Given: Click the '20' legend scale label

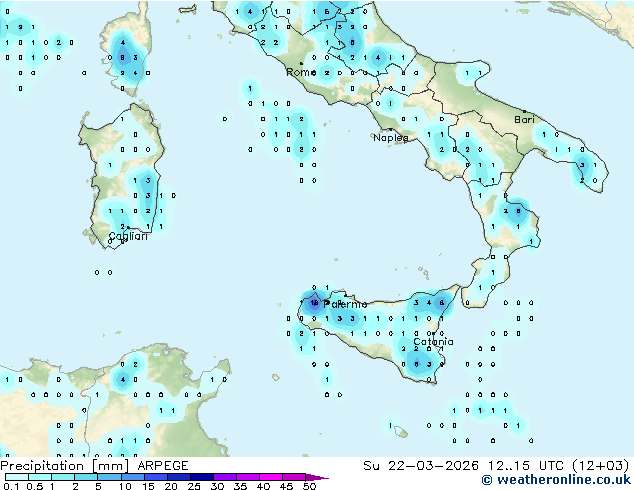Looking at the screenshot, I should coord(171,486).
